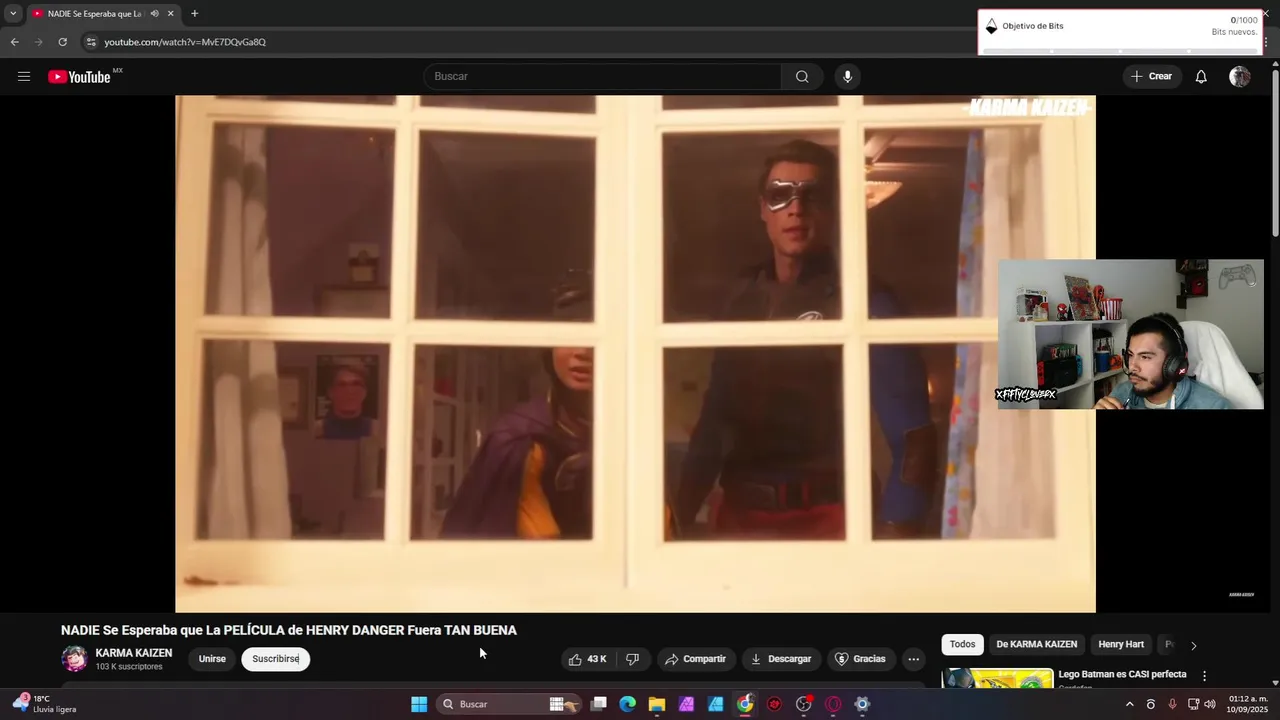Open the volume tray icon
The image size is (1280, 720).
pyautogui.click(x=1210, y=704)
